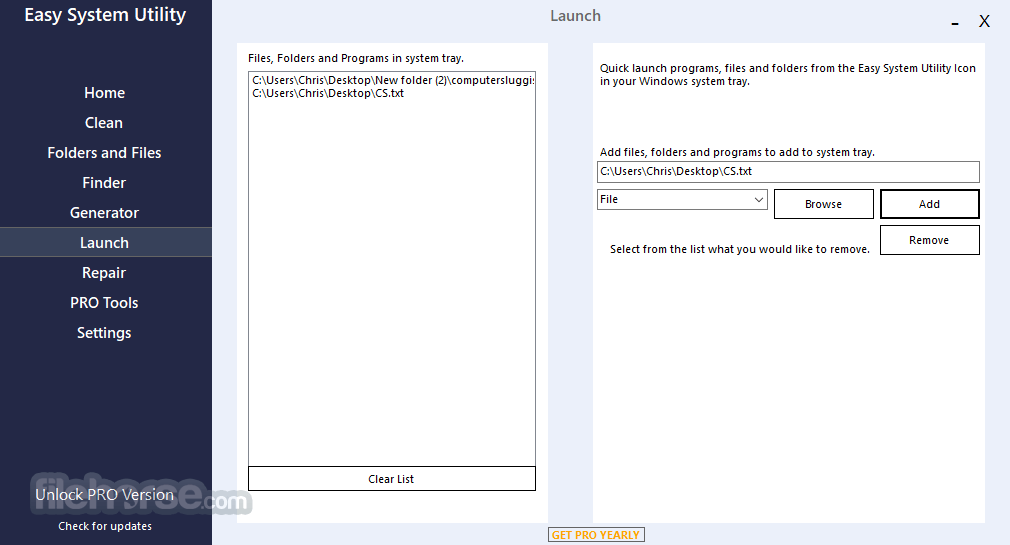The width and height of the screenshot is (1010, 545).
Task: Open PRO Tools section
Action: point(104,303)
